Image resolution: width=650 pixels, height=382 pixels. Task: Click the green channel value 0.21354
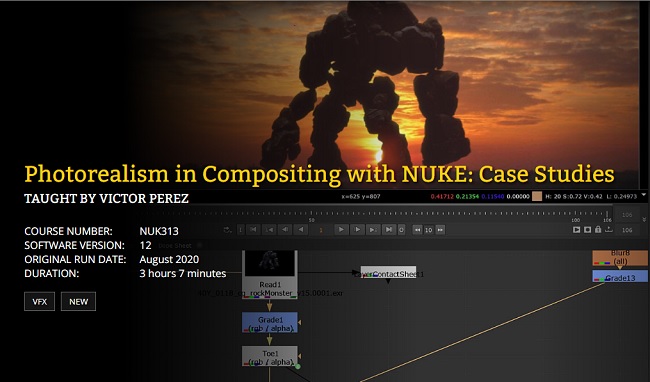point(467,196)
